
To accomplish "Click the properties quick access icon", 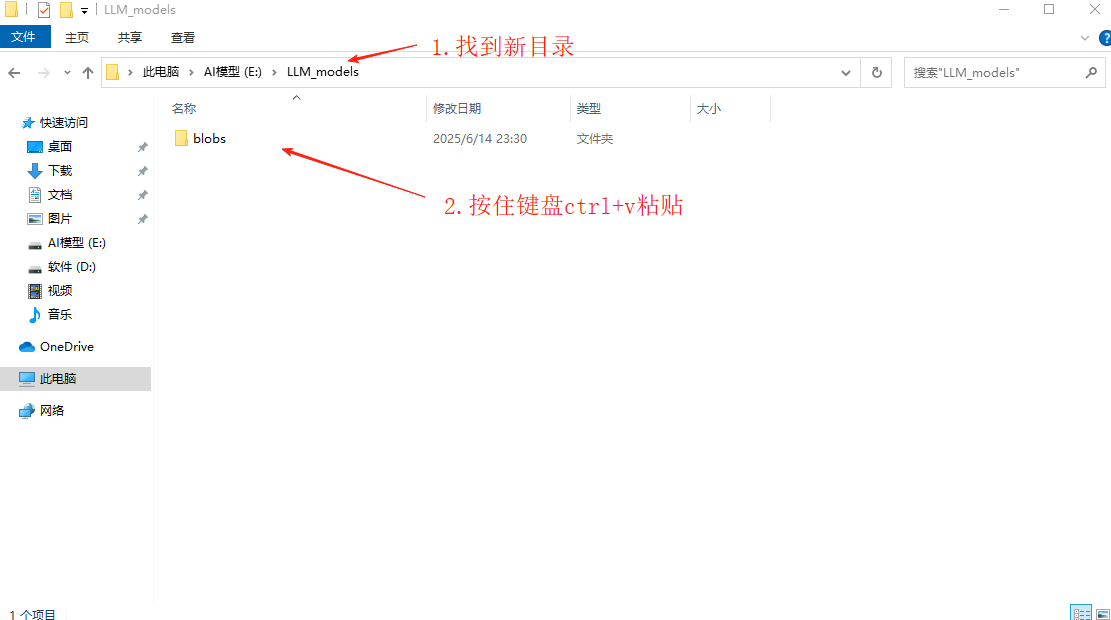I will 44,10.
